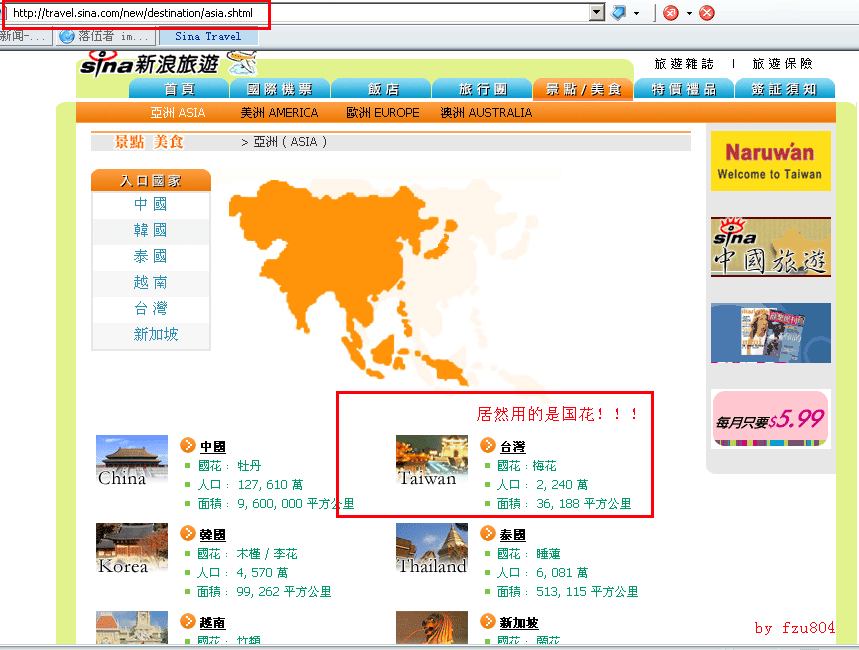This screenshot has width=859, height=650.
Task: Select 歐洲 EUROPE in the orange submenu
Action: point(383,113)
